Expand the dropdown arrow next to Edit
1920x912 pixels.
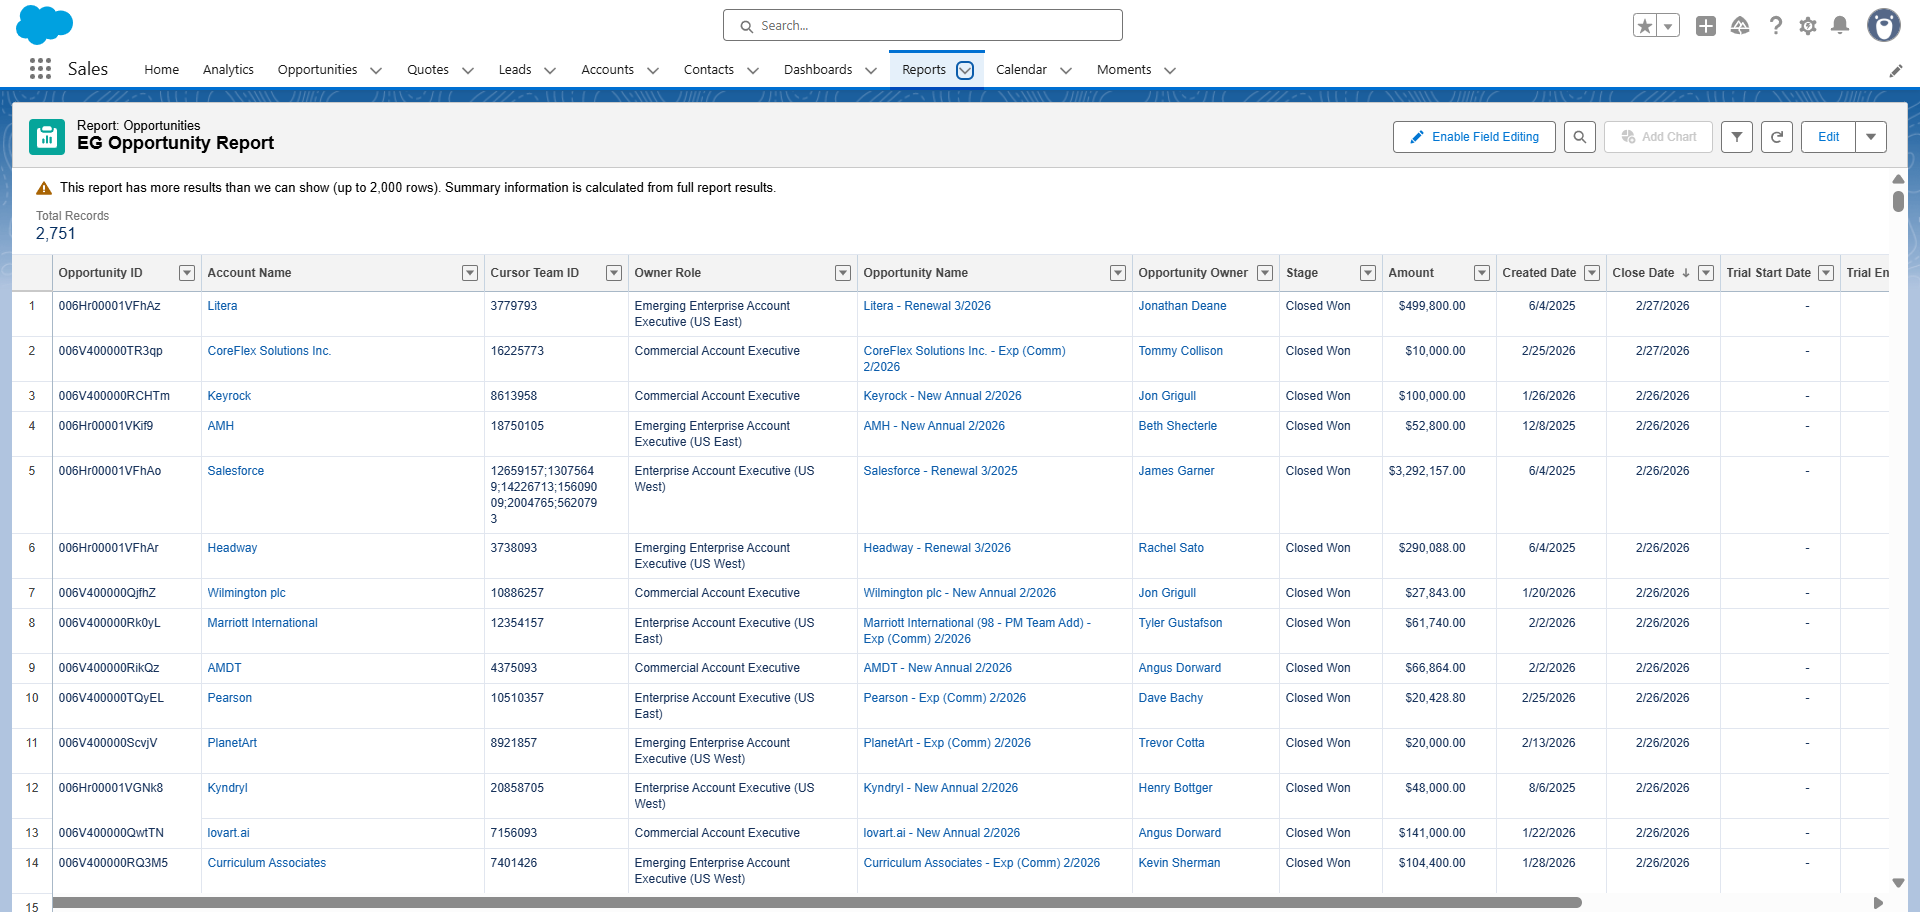[x=1870, y=137]
